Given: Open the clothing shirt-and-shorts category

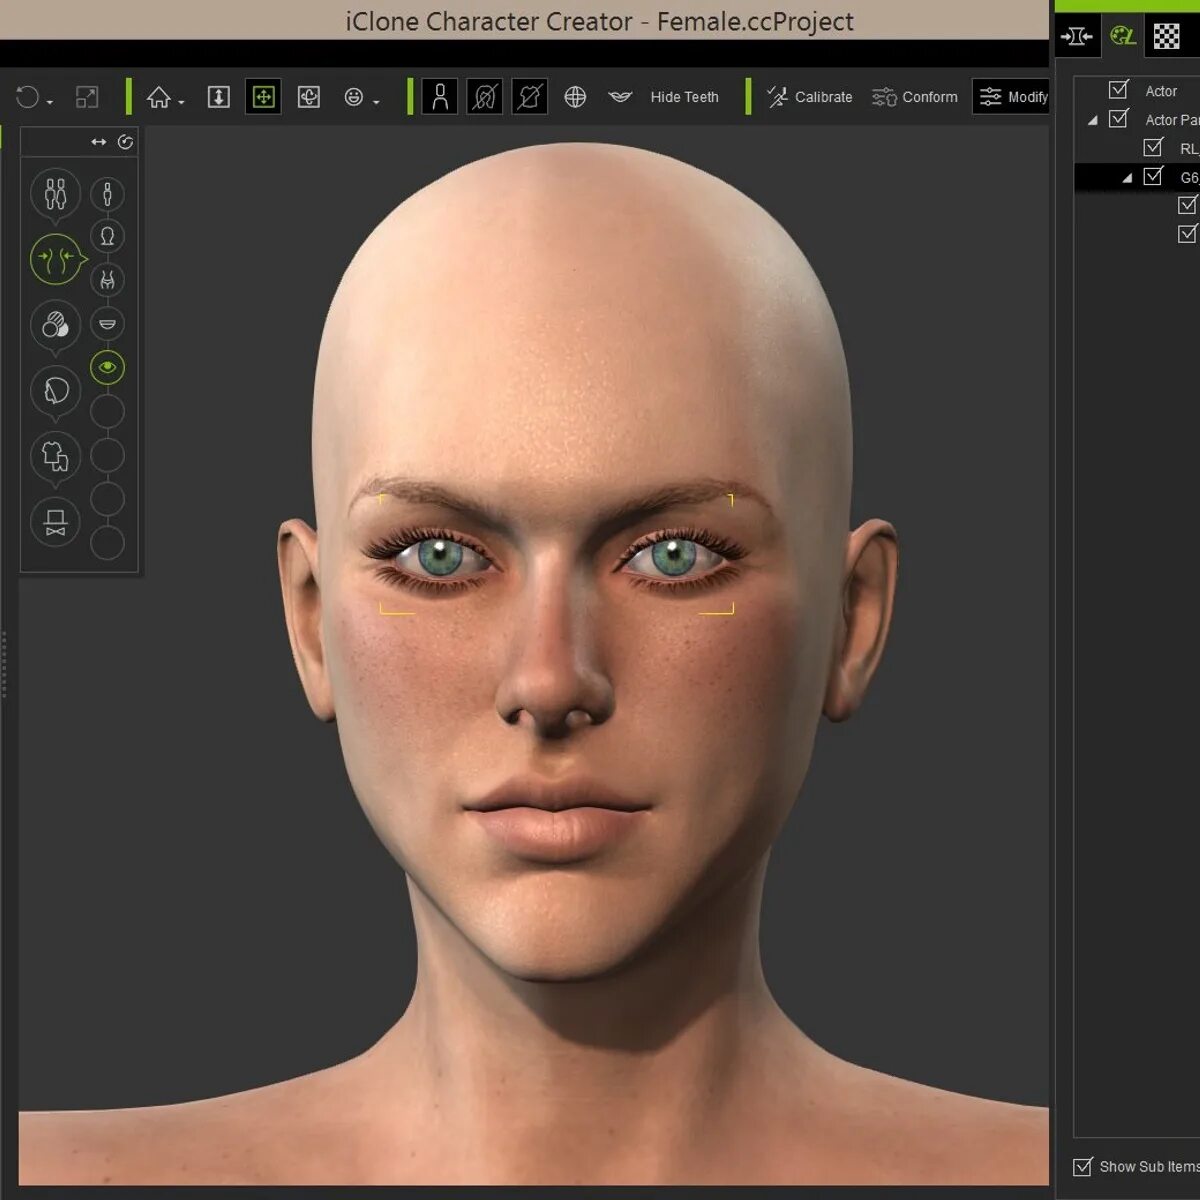Looking at the screenshot, I should pos(55,457).
